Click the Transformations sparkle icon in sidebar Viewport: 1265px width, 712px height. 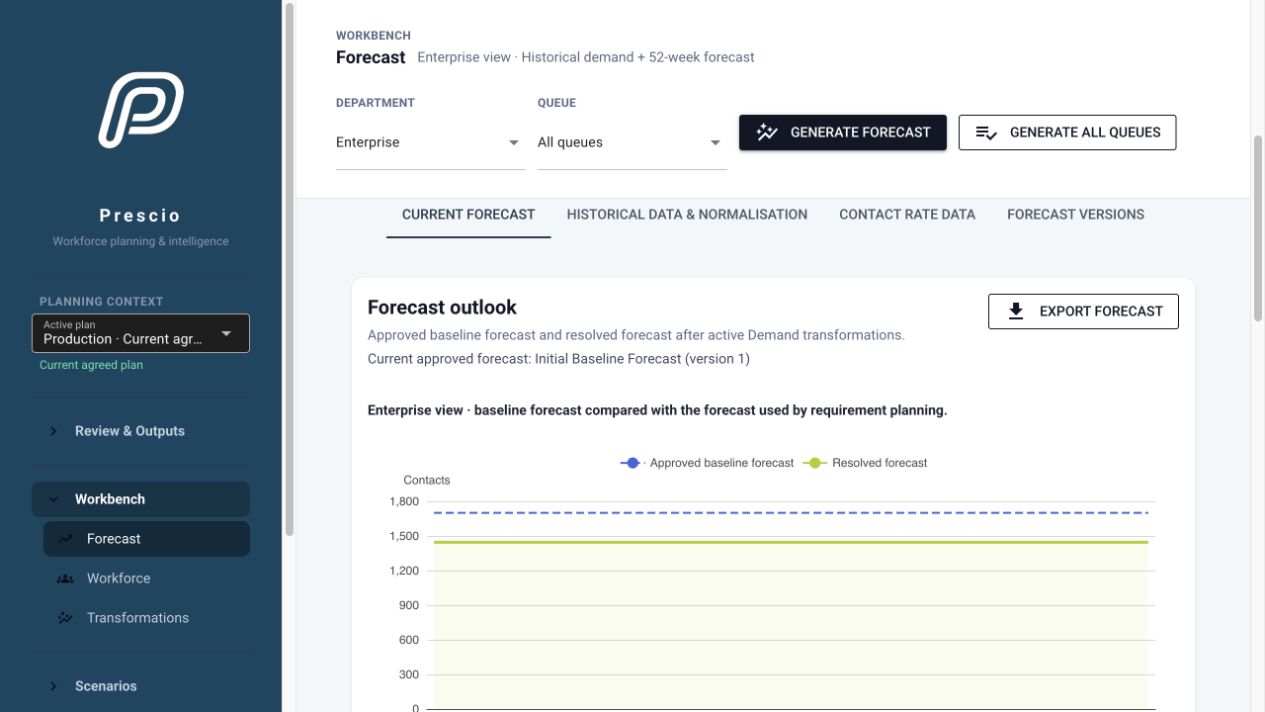pyautogui.click(x=65, y=618)
